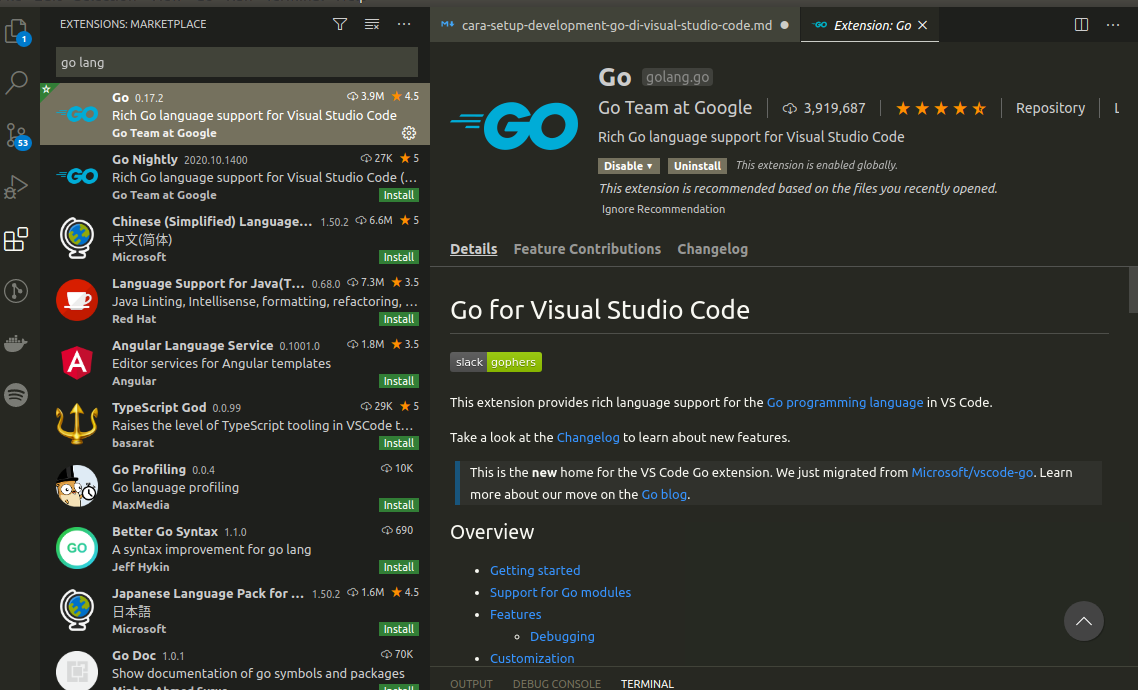Open the Getting started link

535,570
